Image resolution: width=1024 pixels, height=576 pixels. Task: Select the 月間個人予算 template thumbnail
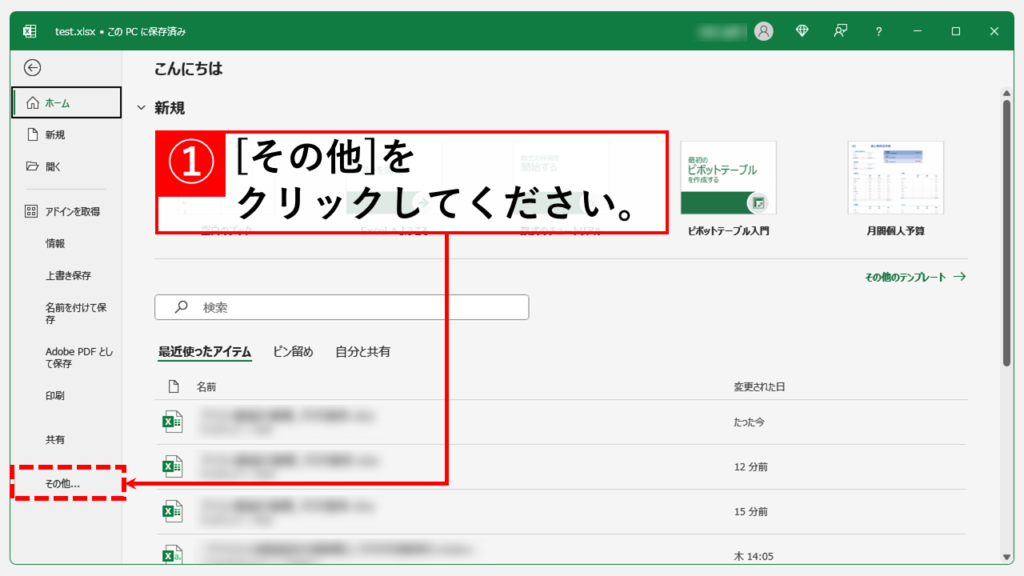[895, 178]
